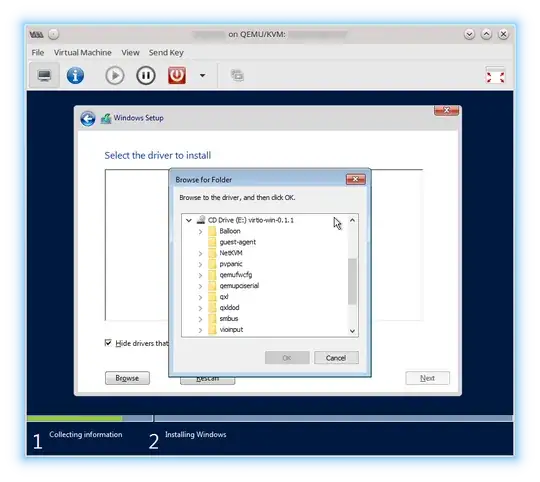Select the guest-agent folder

pyautogui.click(x=238, y=242)
